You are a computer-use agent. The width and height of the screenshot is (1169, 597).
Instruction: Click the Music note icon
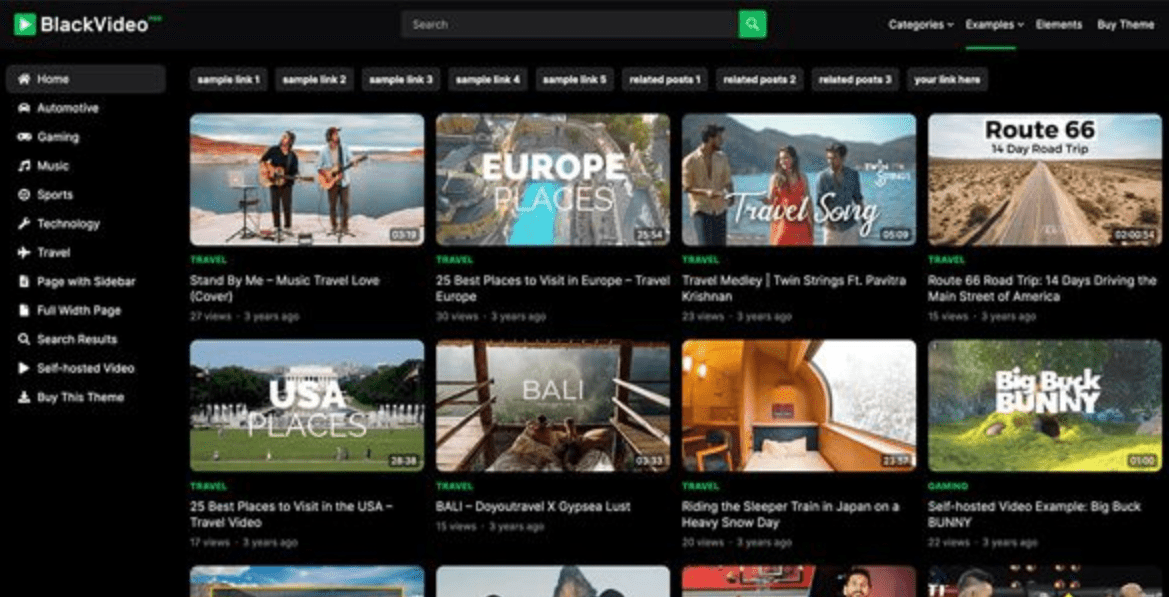point(24,166)
